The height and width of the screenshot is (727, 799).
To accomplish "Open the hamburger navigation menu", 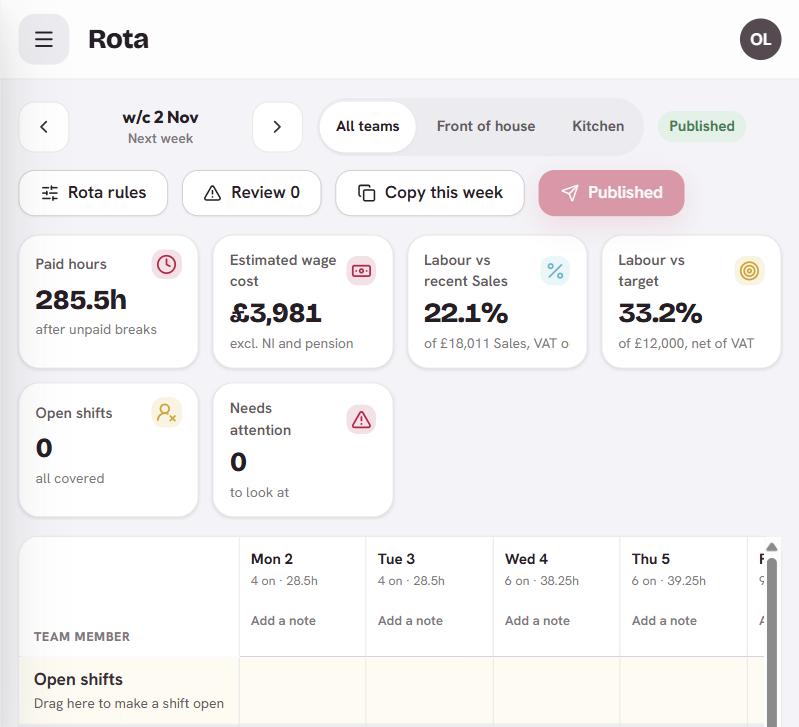I will click(x=44, y=39).
